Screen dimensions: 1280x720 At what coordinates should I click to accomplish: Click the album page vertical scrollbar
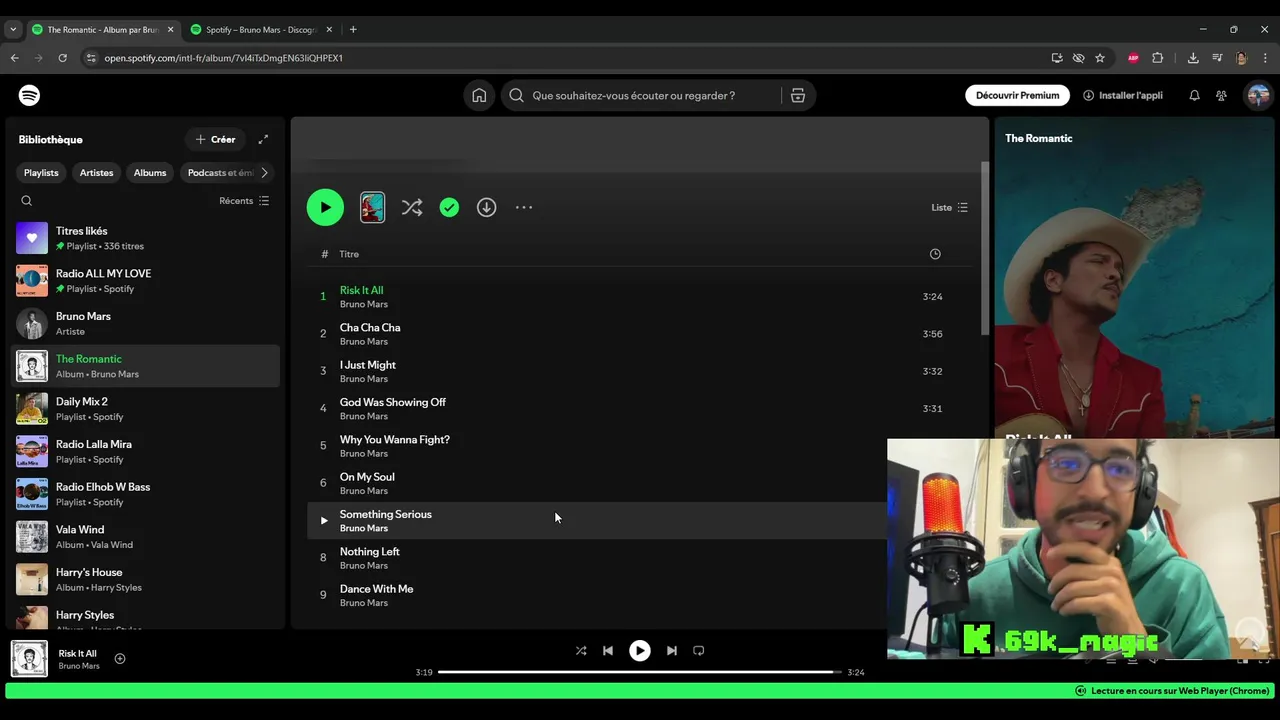[x=985, y=248]
